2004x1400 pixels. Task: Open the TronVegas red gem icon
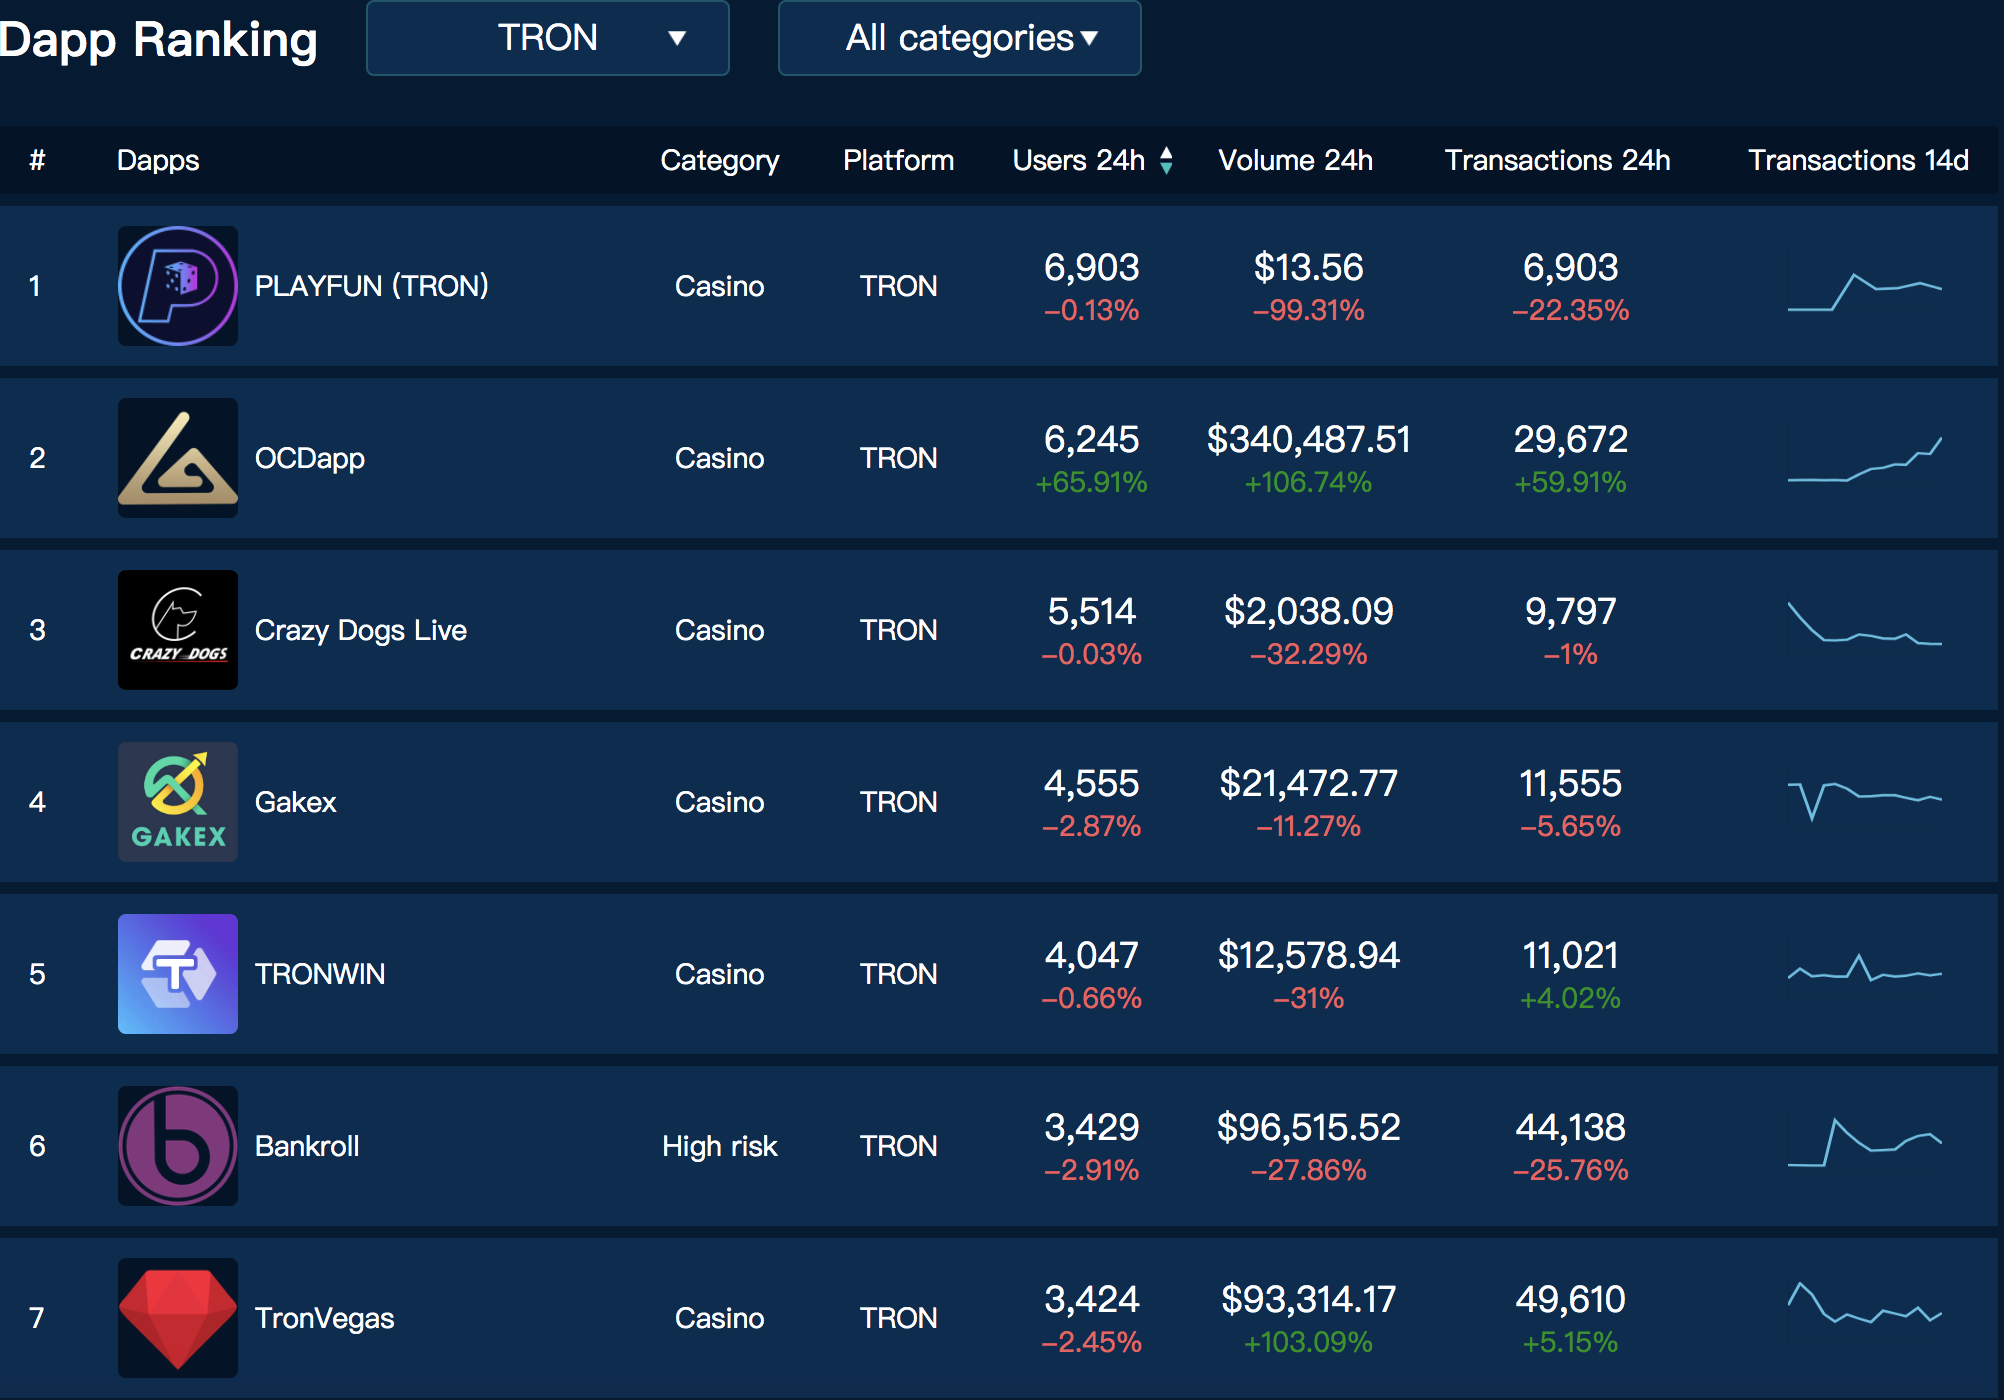tap(178, 1318)
